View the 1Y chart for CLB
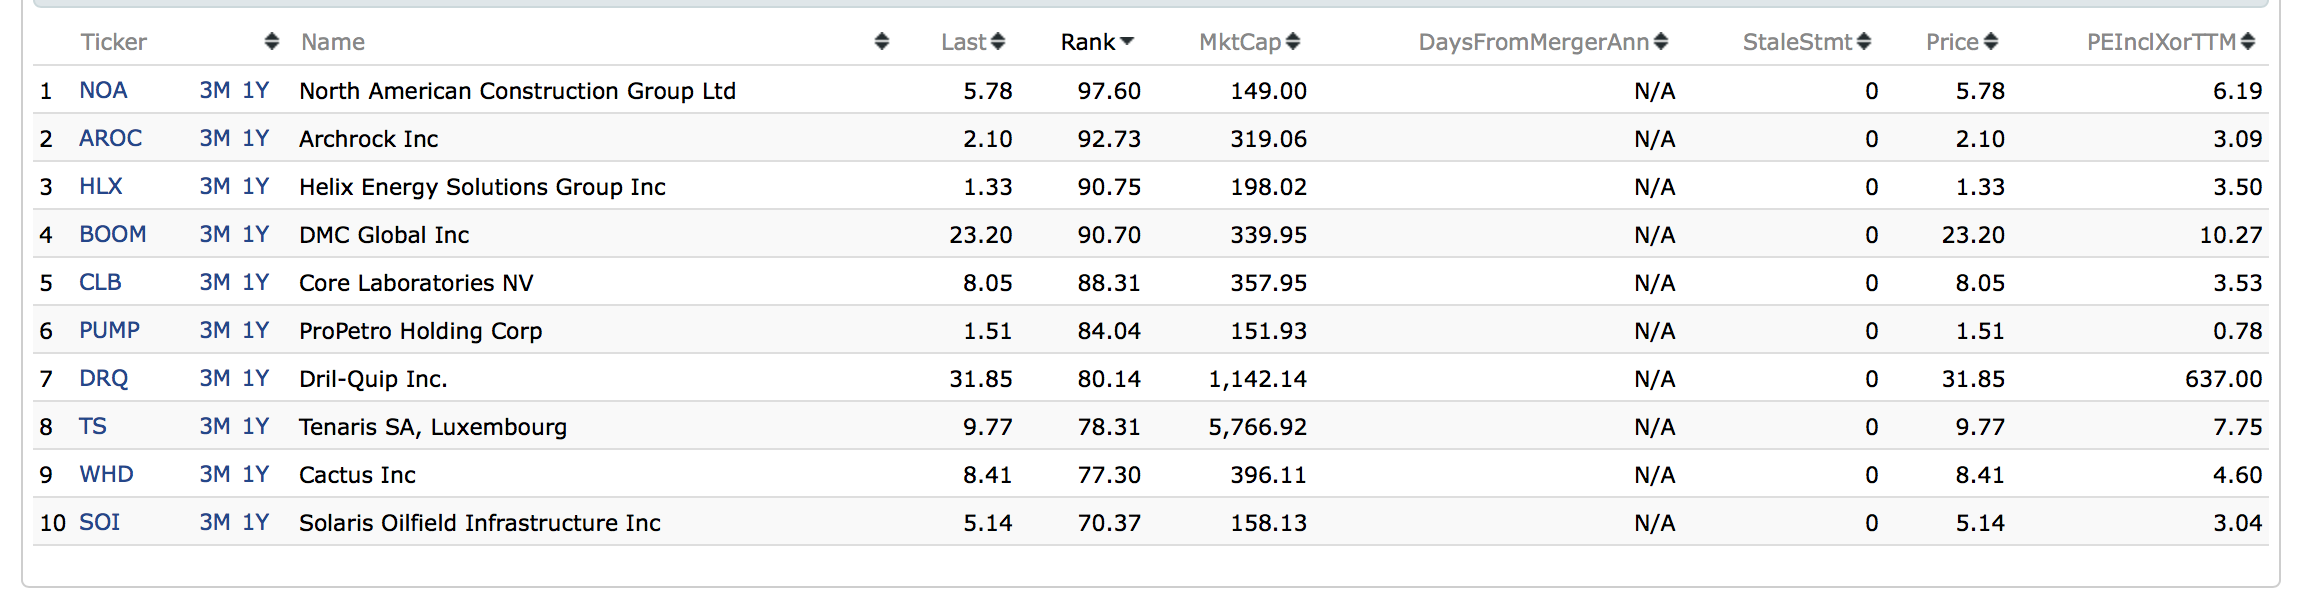This screenshot has width=2308, height=612. (256, 283)
